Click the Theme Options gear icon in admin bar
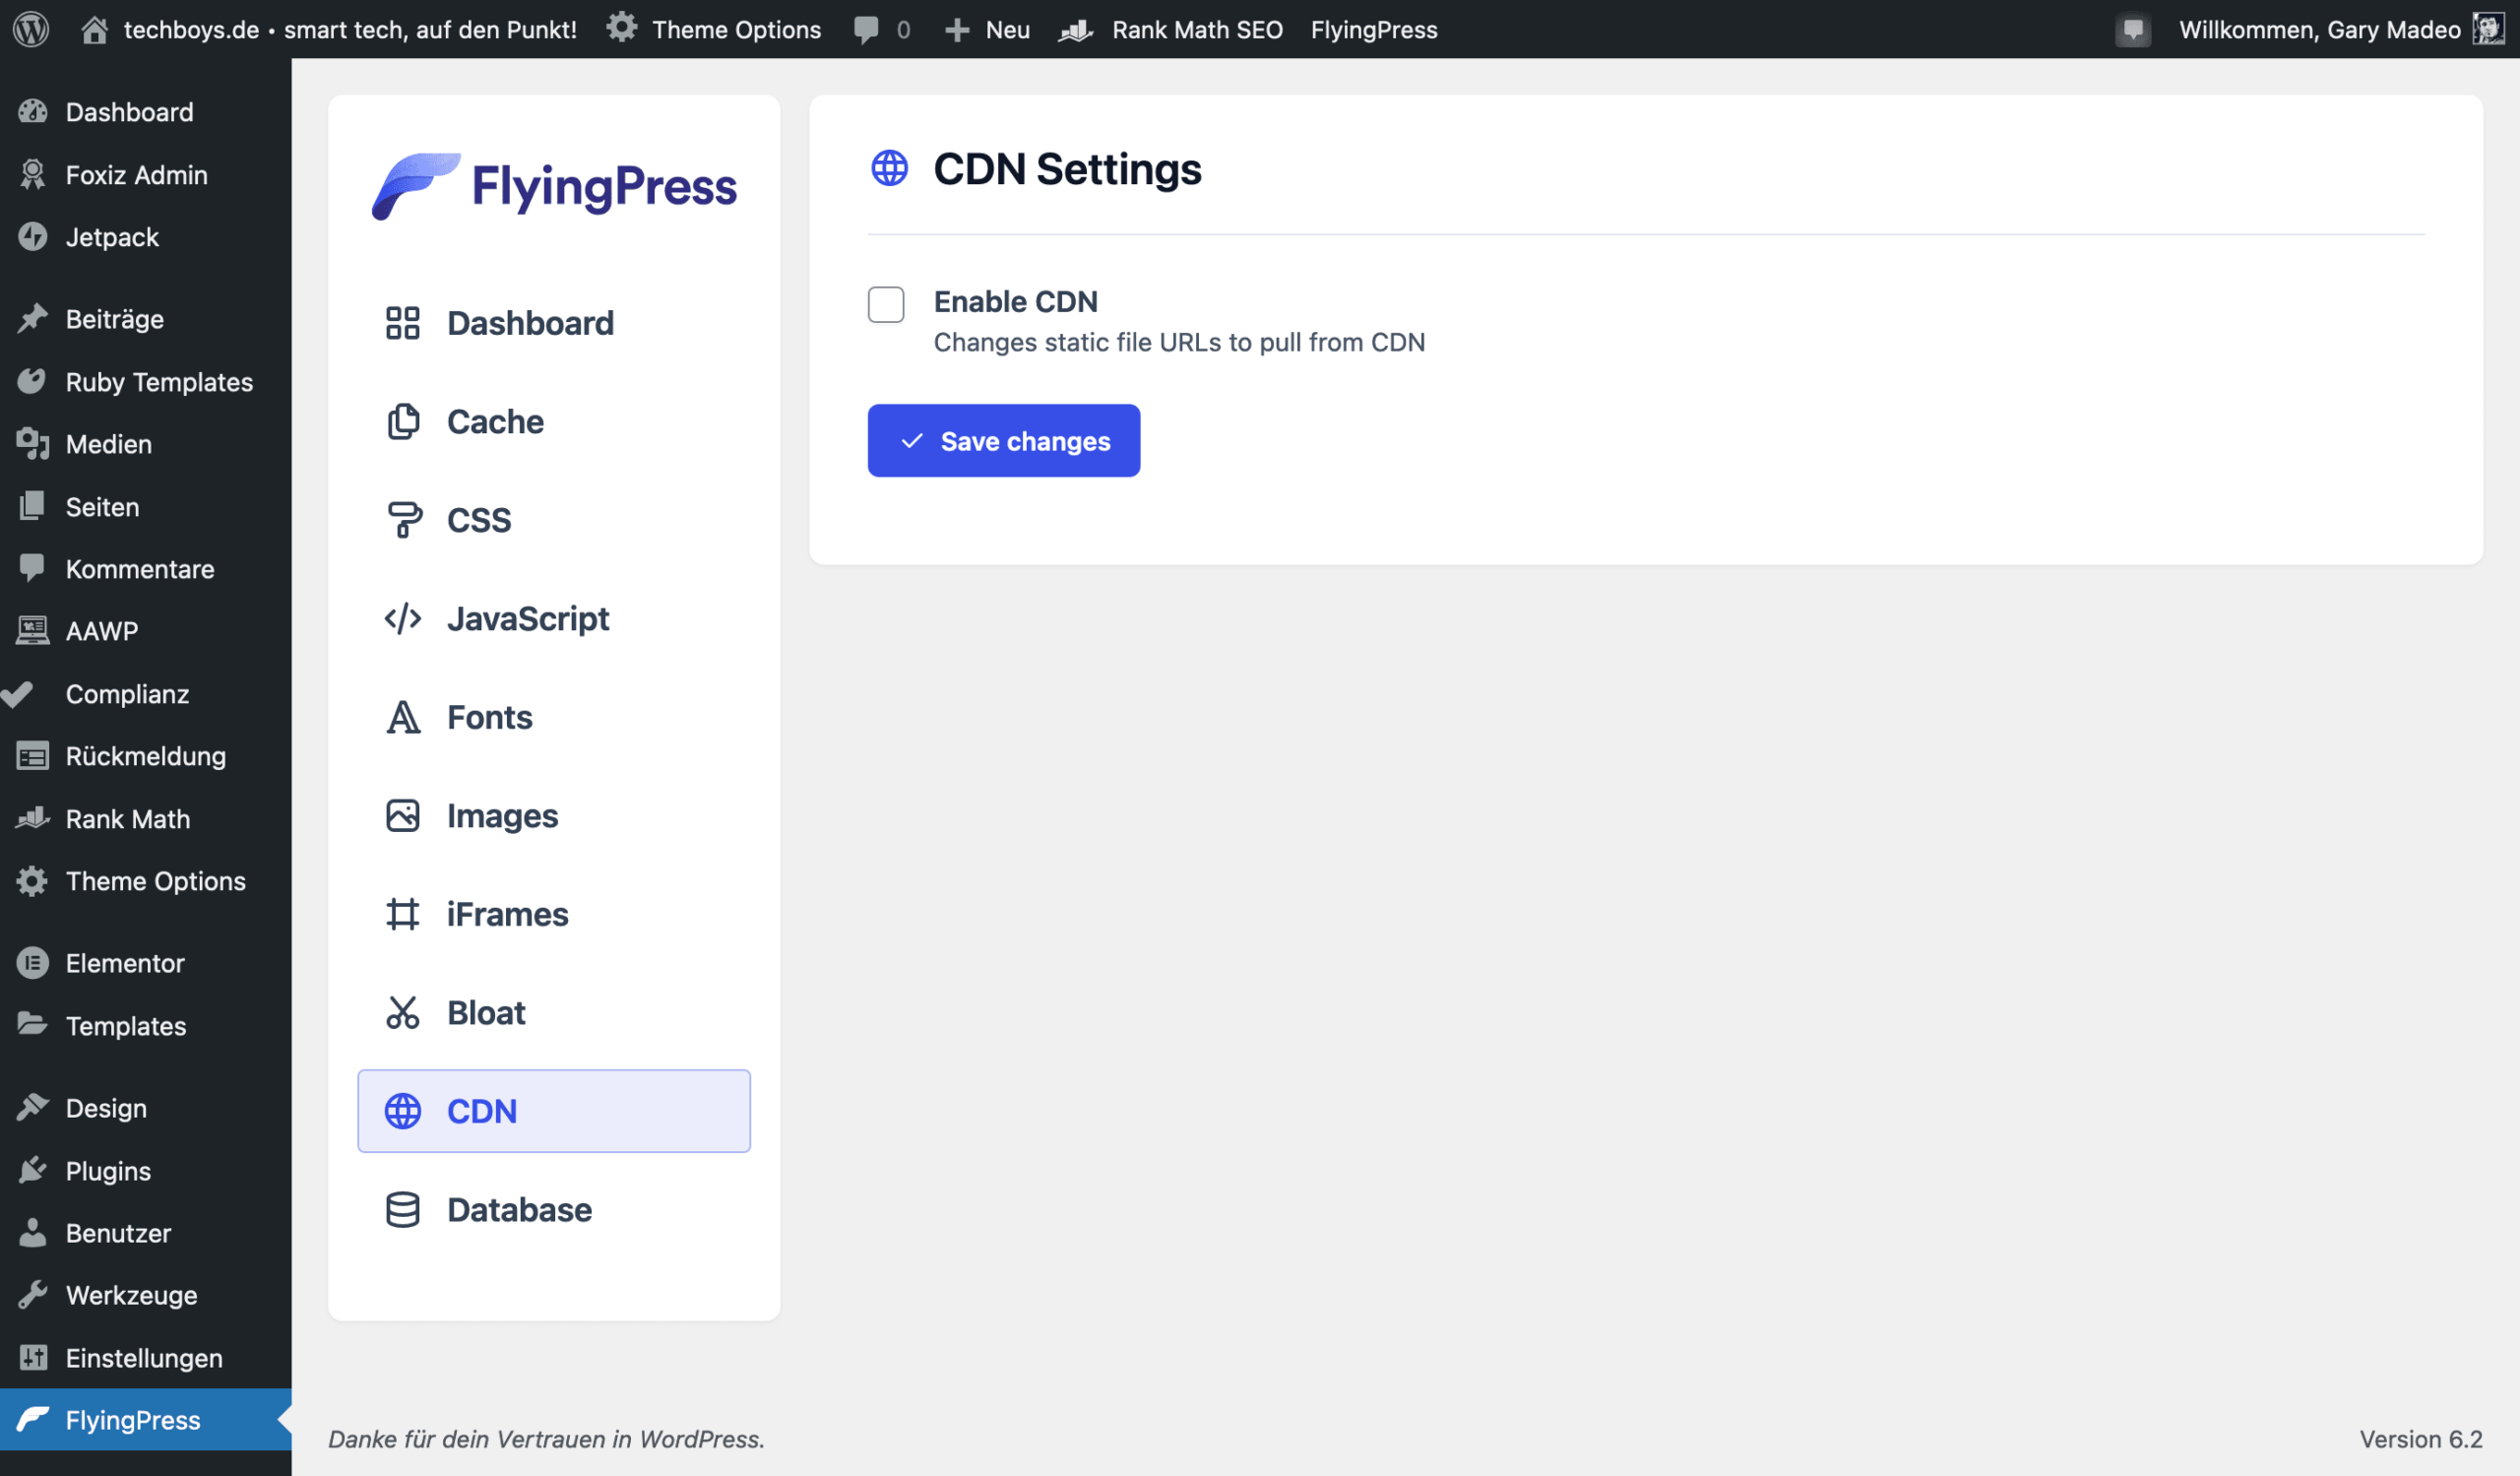Viewport: 2520px width, 1476px height. (x=622, y=28)
